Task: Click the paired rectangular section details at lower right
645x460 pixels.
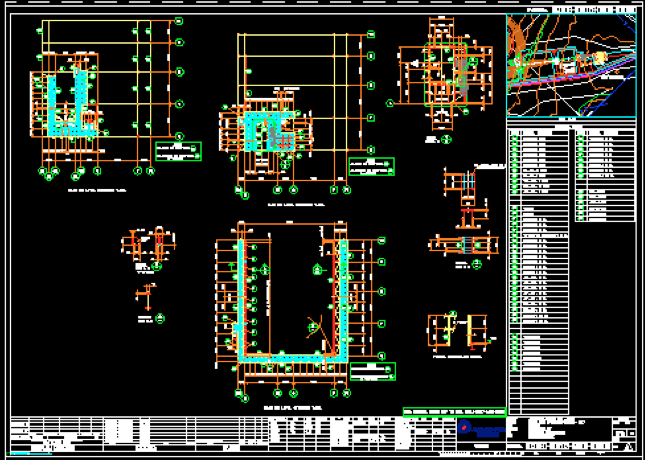Action: (458, 331)
